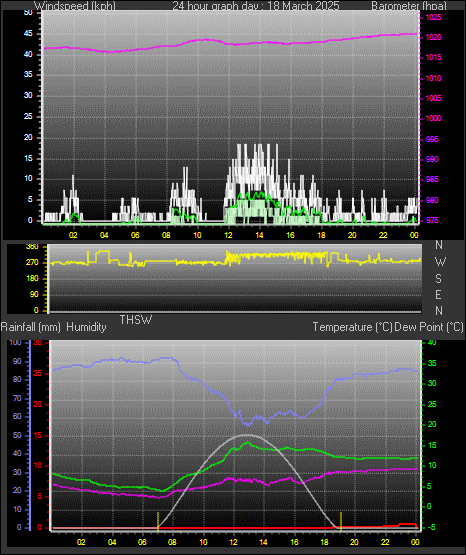Click the 'THSW' label
Image resolution: width=466 pixels, height=555 pixels.
136,320
